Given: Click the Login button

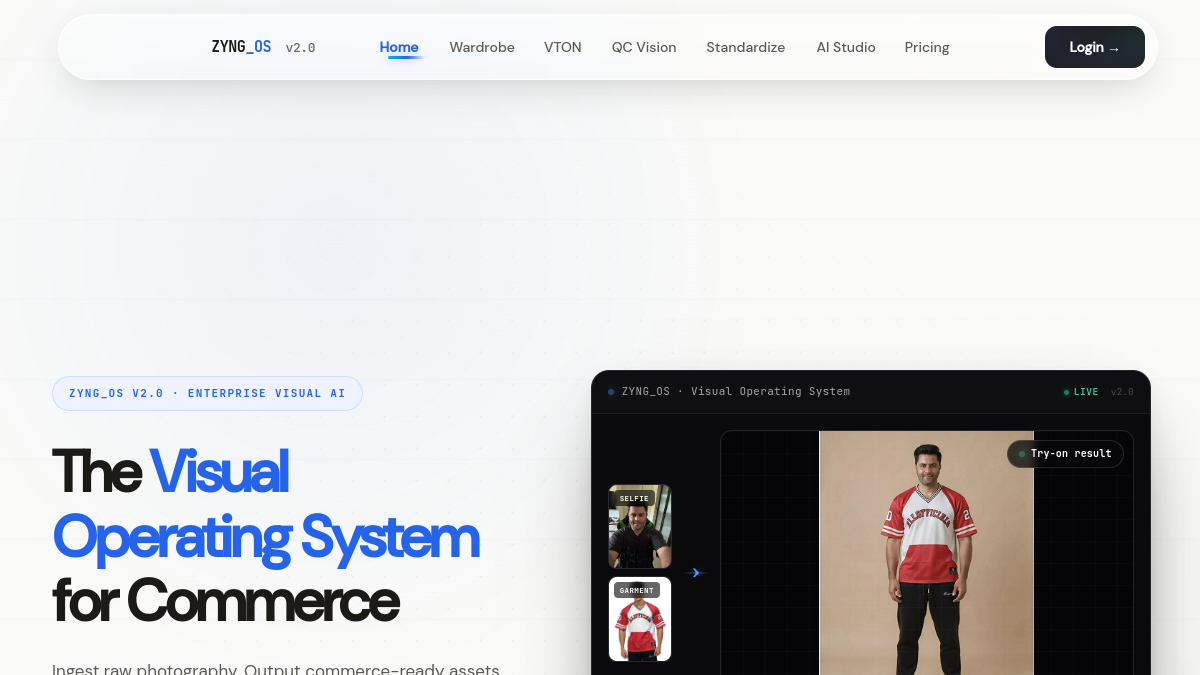Looking at the screenshot, I should coord(1095,47).
